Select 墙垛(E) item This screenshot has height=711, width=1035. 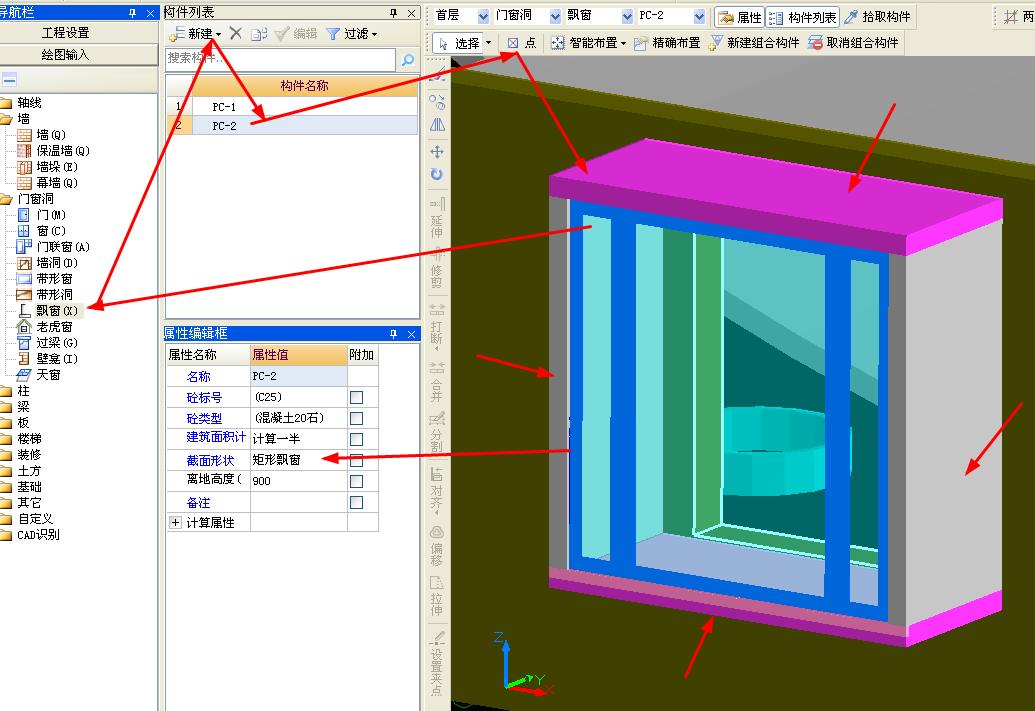(48, 166)
